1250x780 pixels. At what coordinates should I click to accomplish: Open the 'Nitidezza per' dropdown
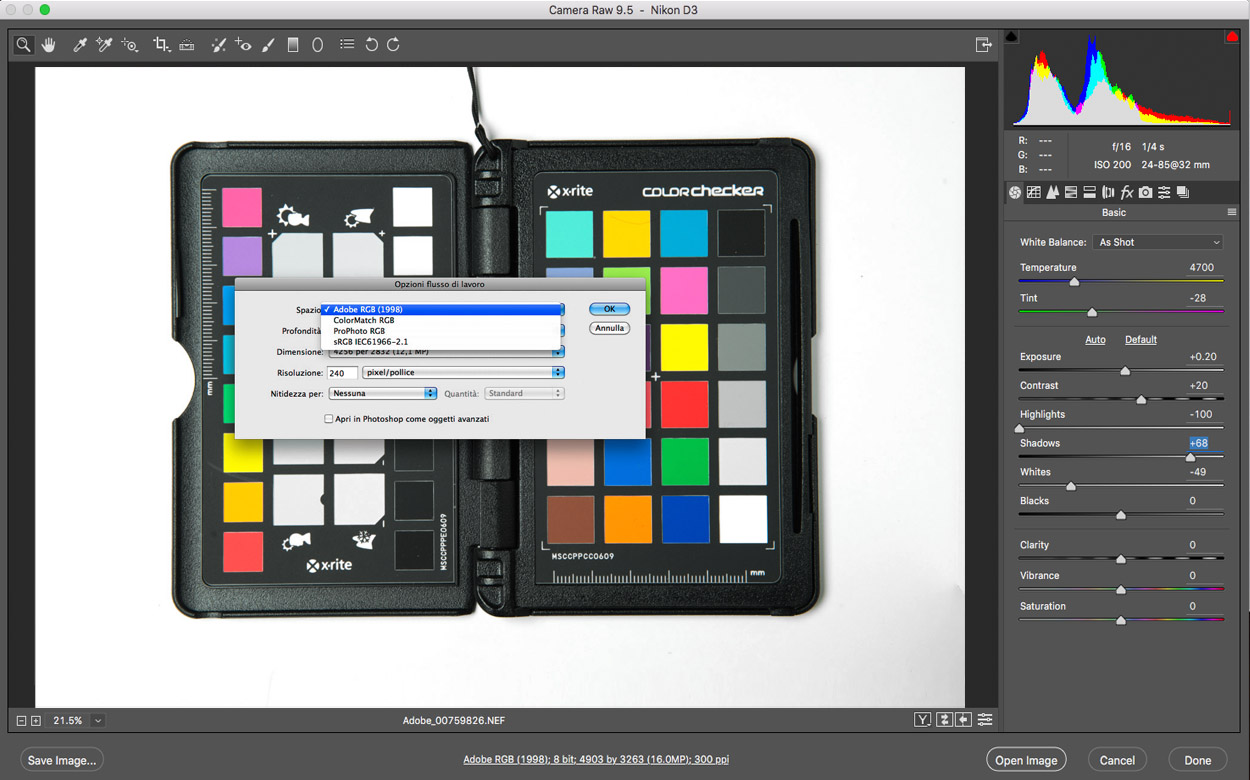(x=383, y=393)
